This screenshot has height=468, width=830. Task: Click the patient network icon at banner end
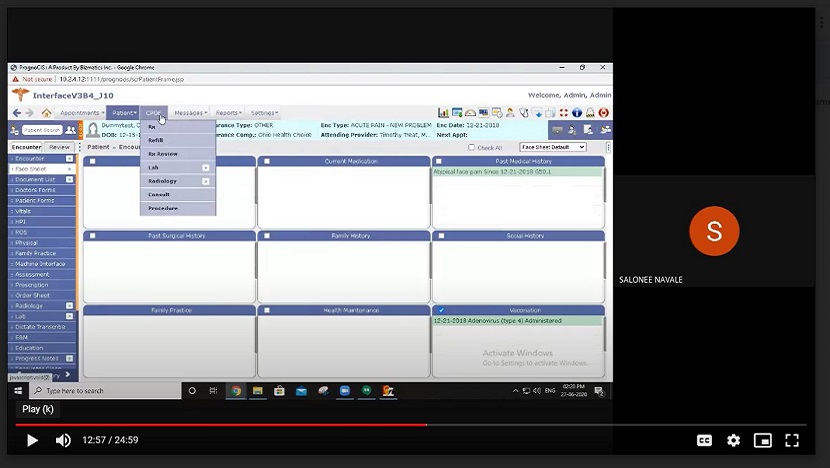click(x=605, y=130)
